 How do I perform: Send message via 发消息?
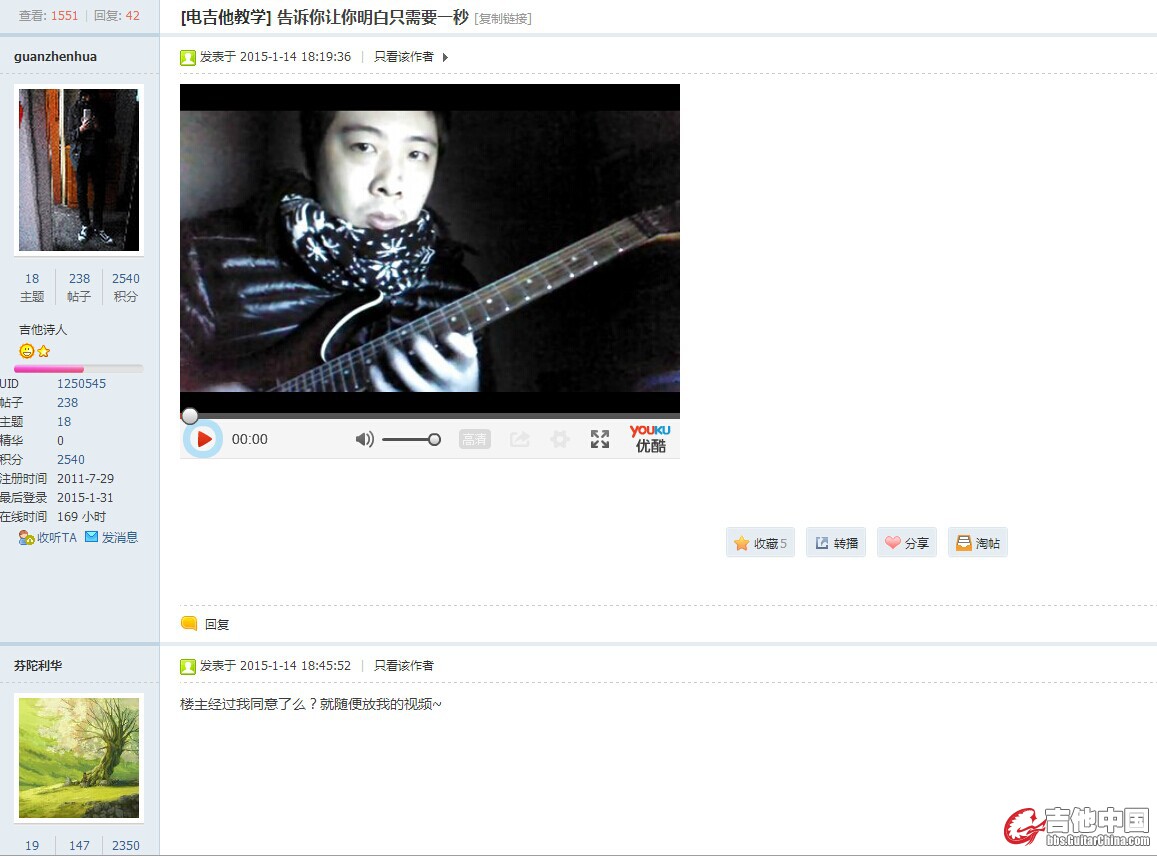click(x=111, y=537)
